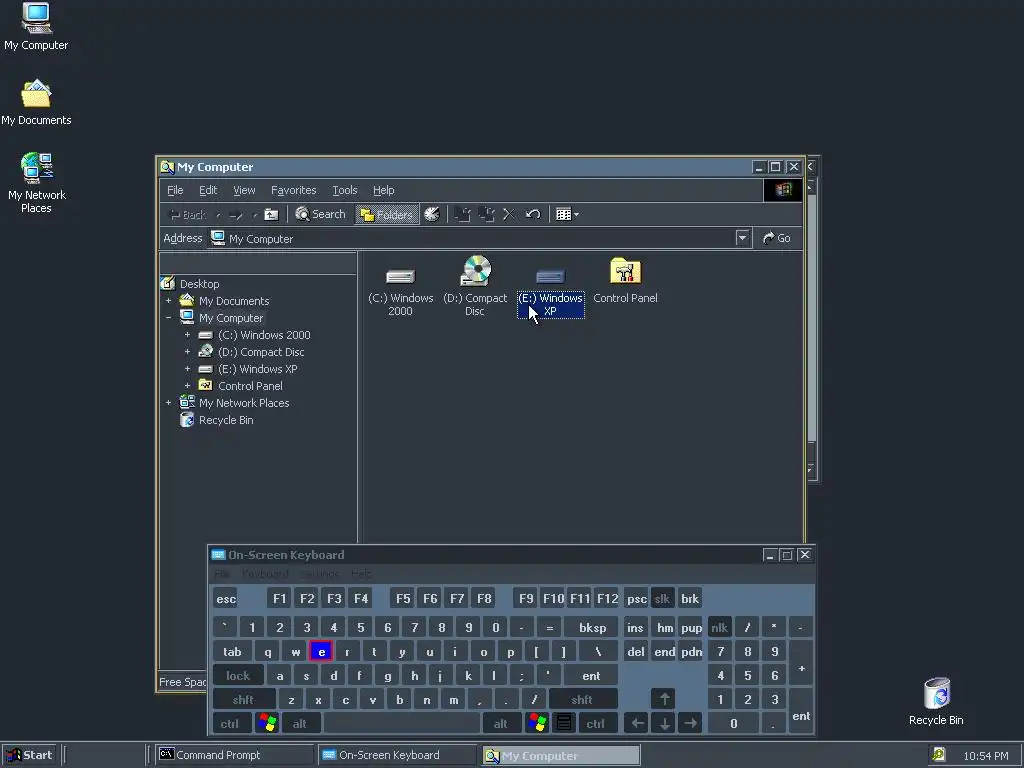1024x768 pixels.
Task: Open the Help menu in My Computer
Action: click(383, 190)
